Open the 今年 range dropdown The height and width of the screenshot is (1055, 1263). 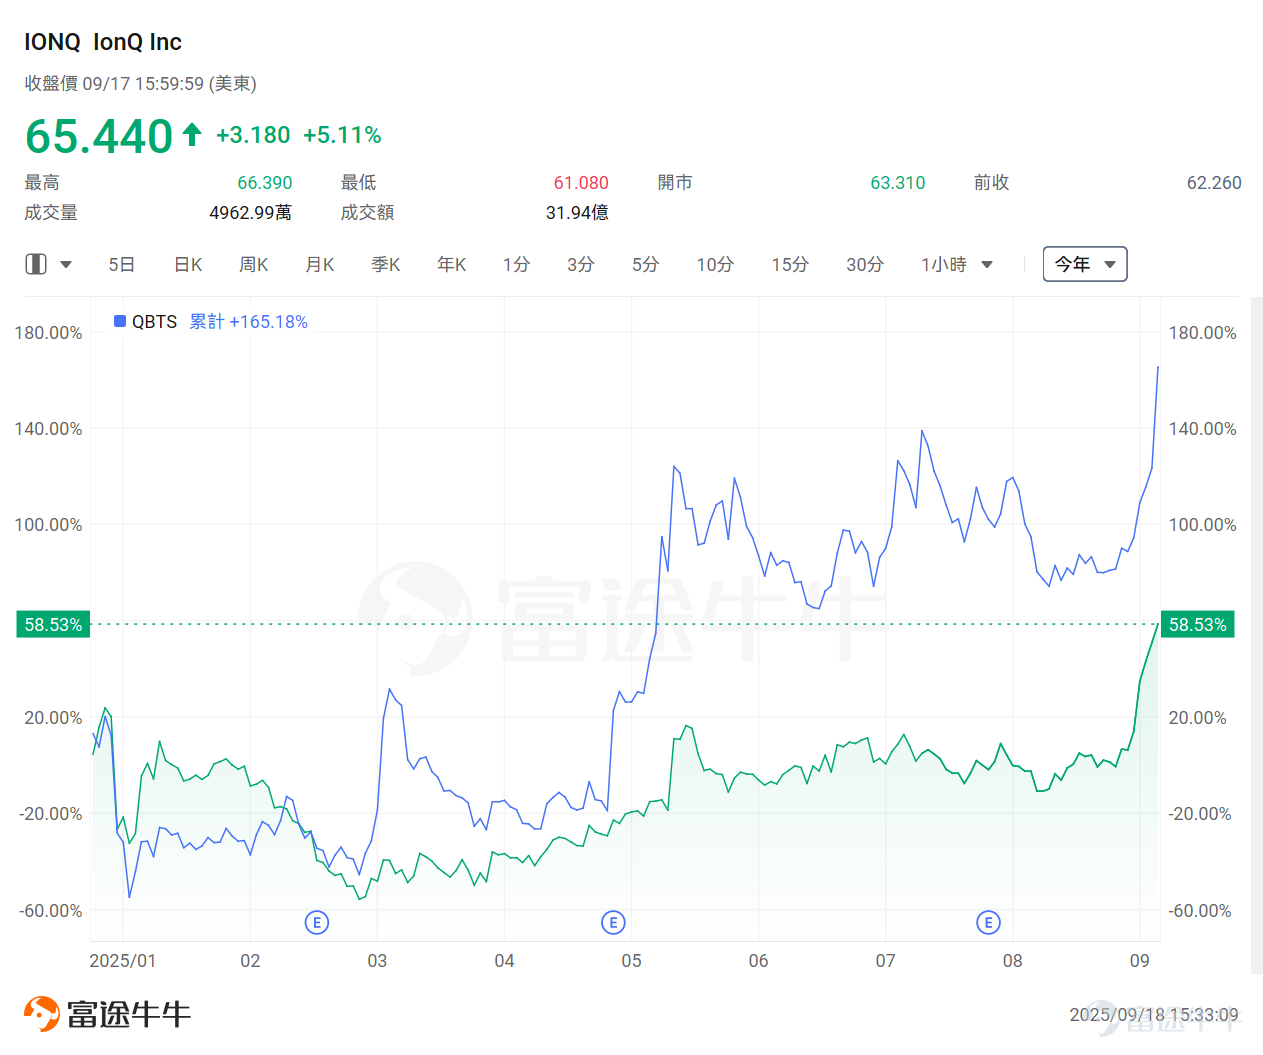coord(1085,264)
